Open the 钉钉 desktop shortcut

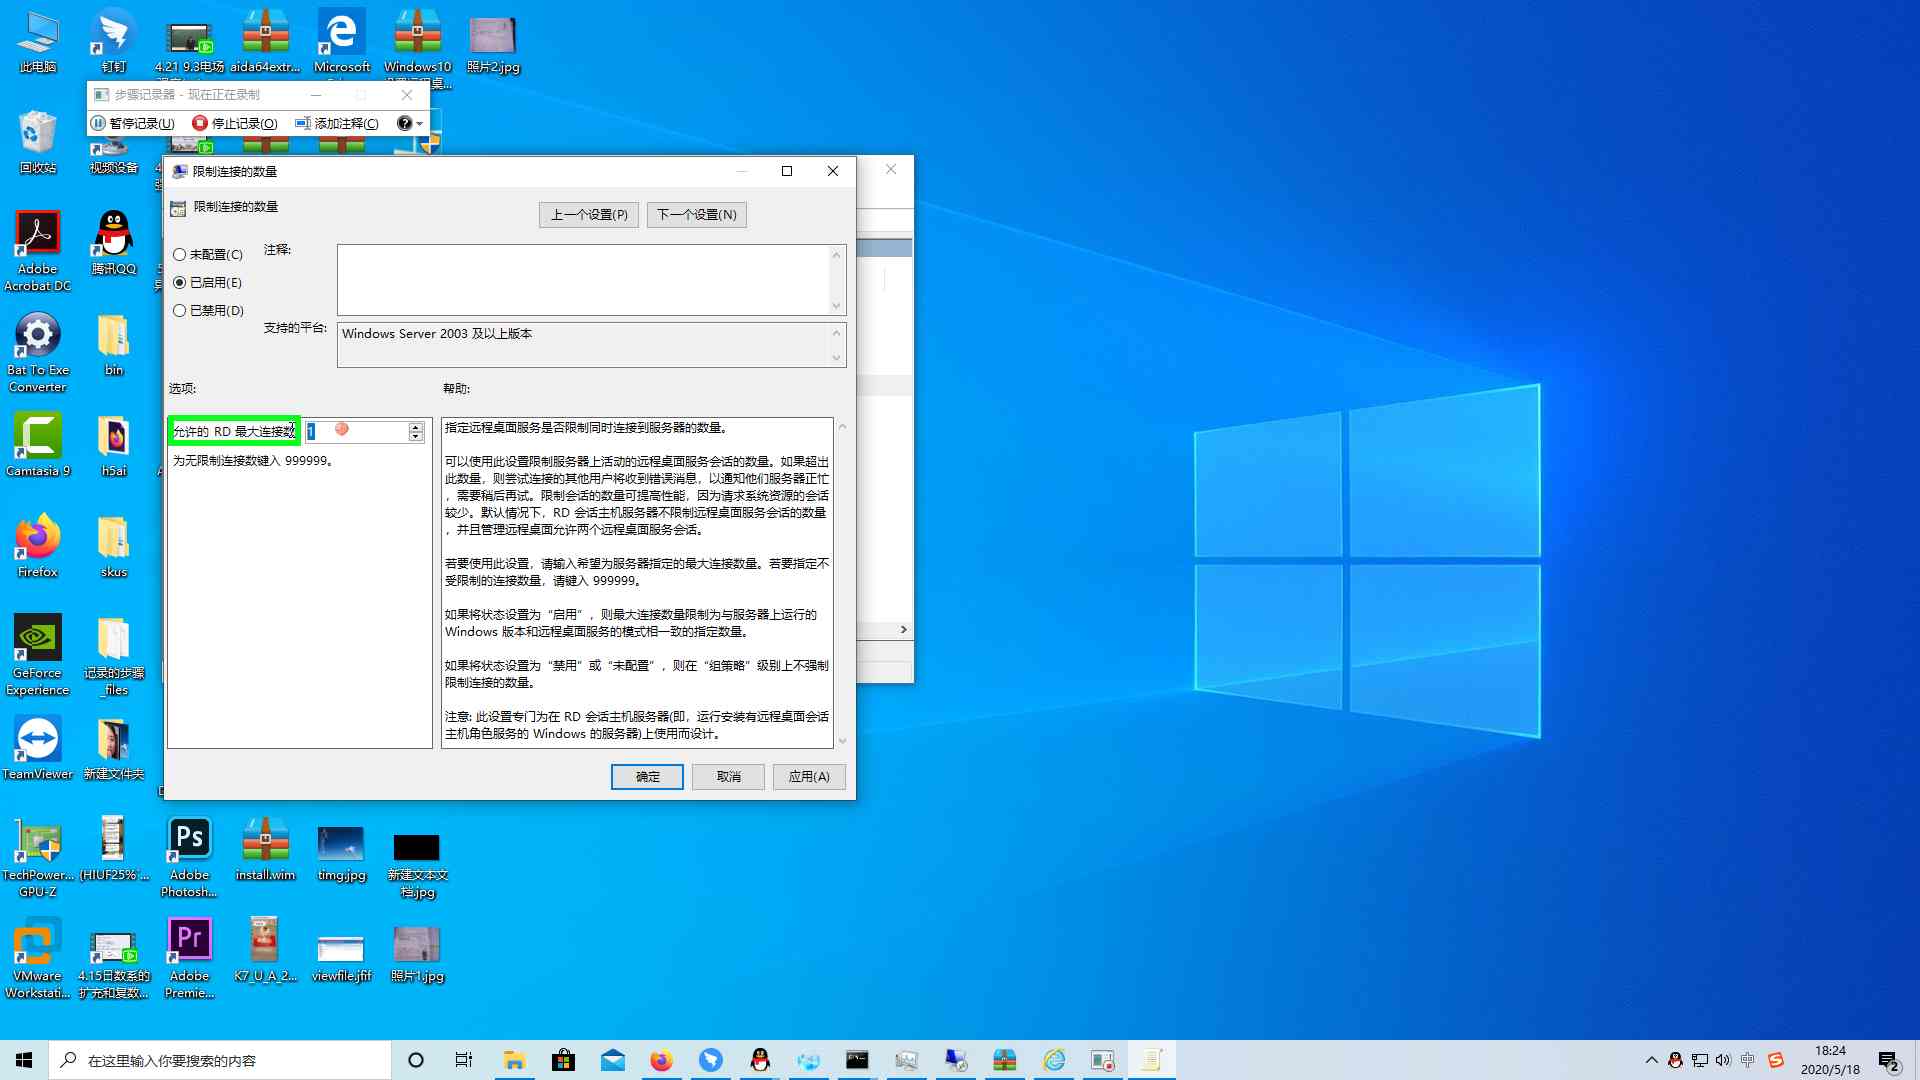(114, 42)
